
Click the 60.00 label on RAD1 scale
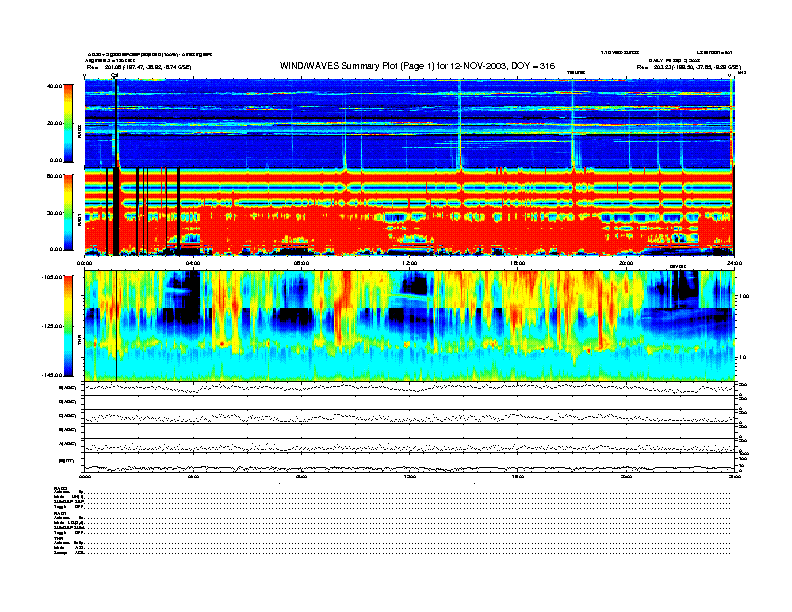[x=54, y=176]
